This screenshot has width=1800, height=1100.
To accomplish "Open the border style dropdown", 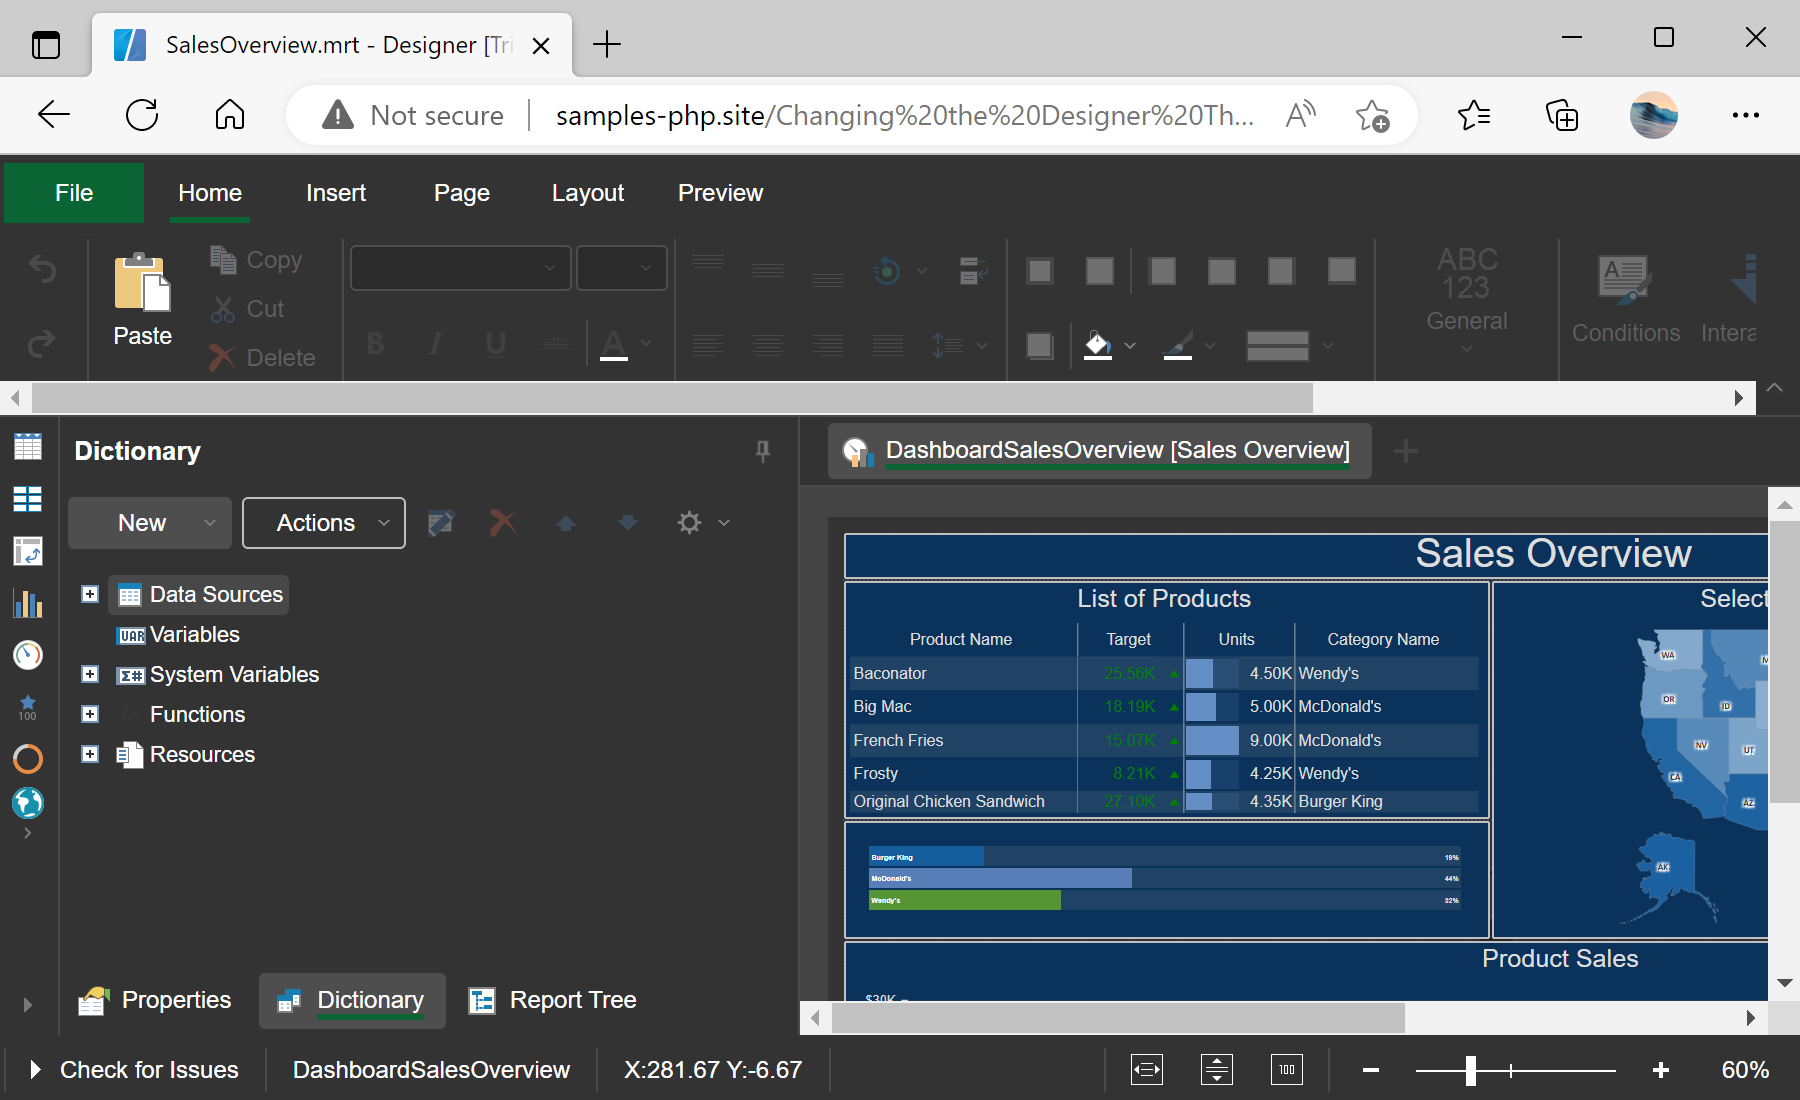I will [x=1290, y=345].
